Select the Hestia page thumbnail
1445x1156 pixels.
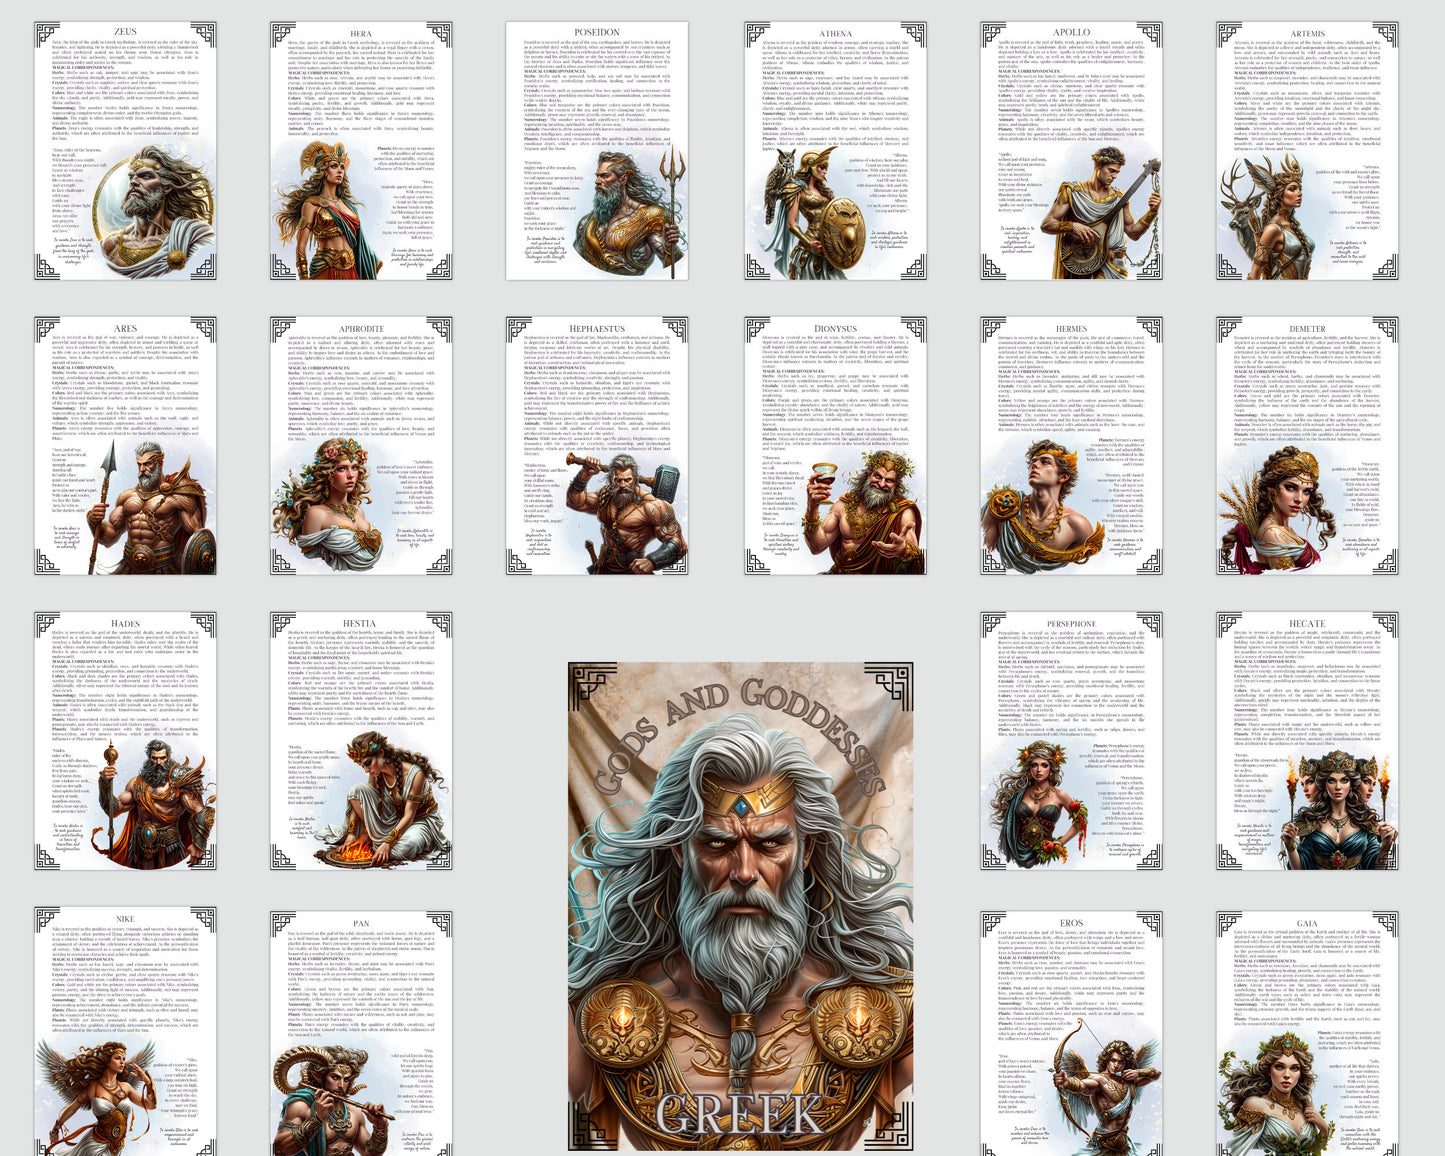tap(361, 741)
